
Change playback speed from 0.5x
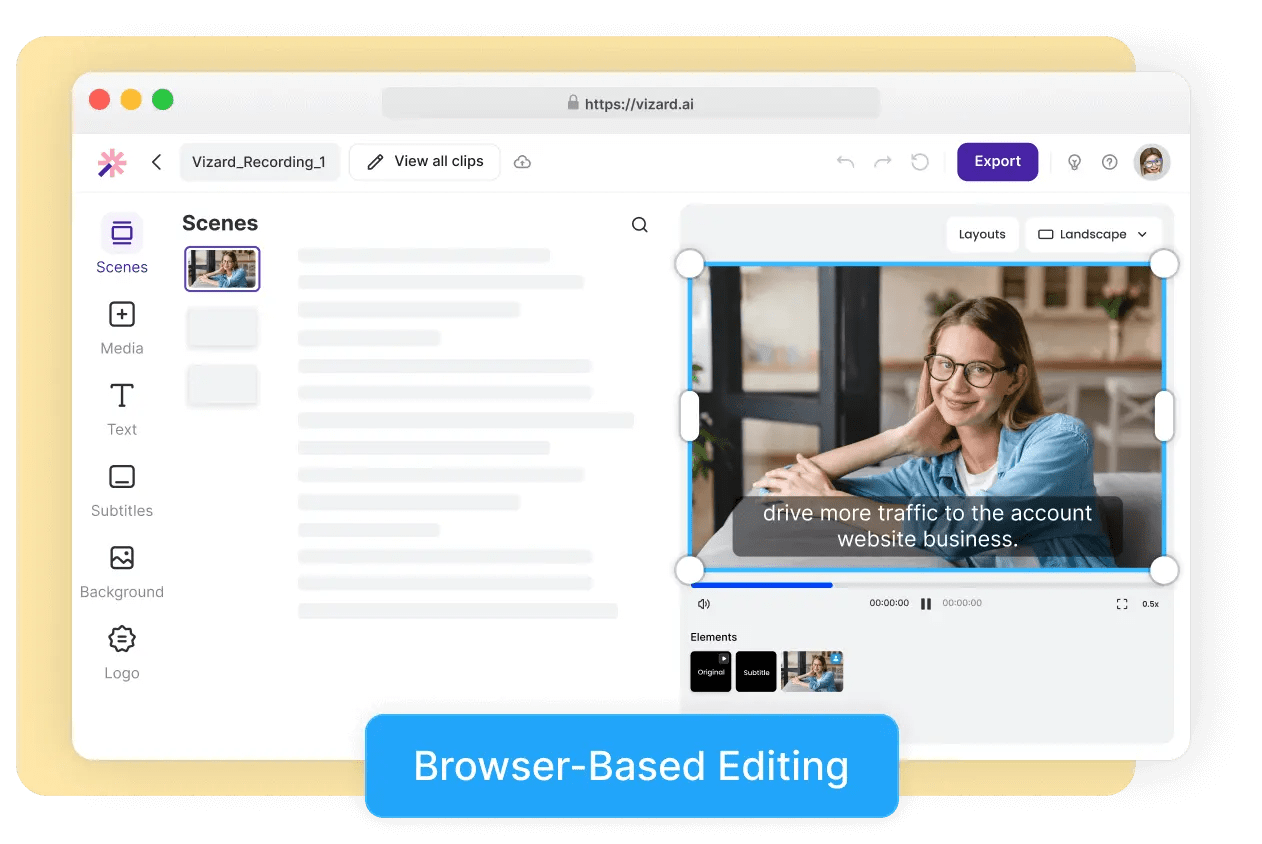pyautogui.click(x=1151, y=603)
